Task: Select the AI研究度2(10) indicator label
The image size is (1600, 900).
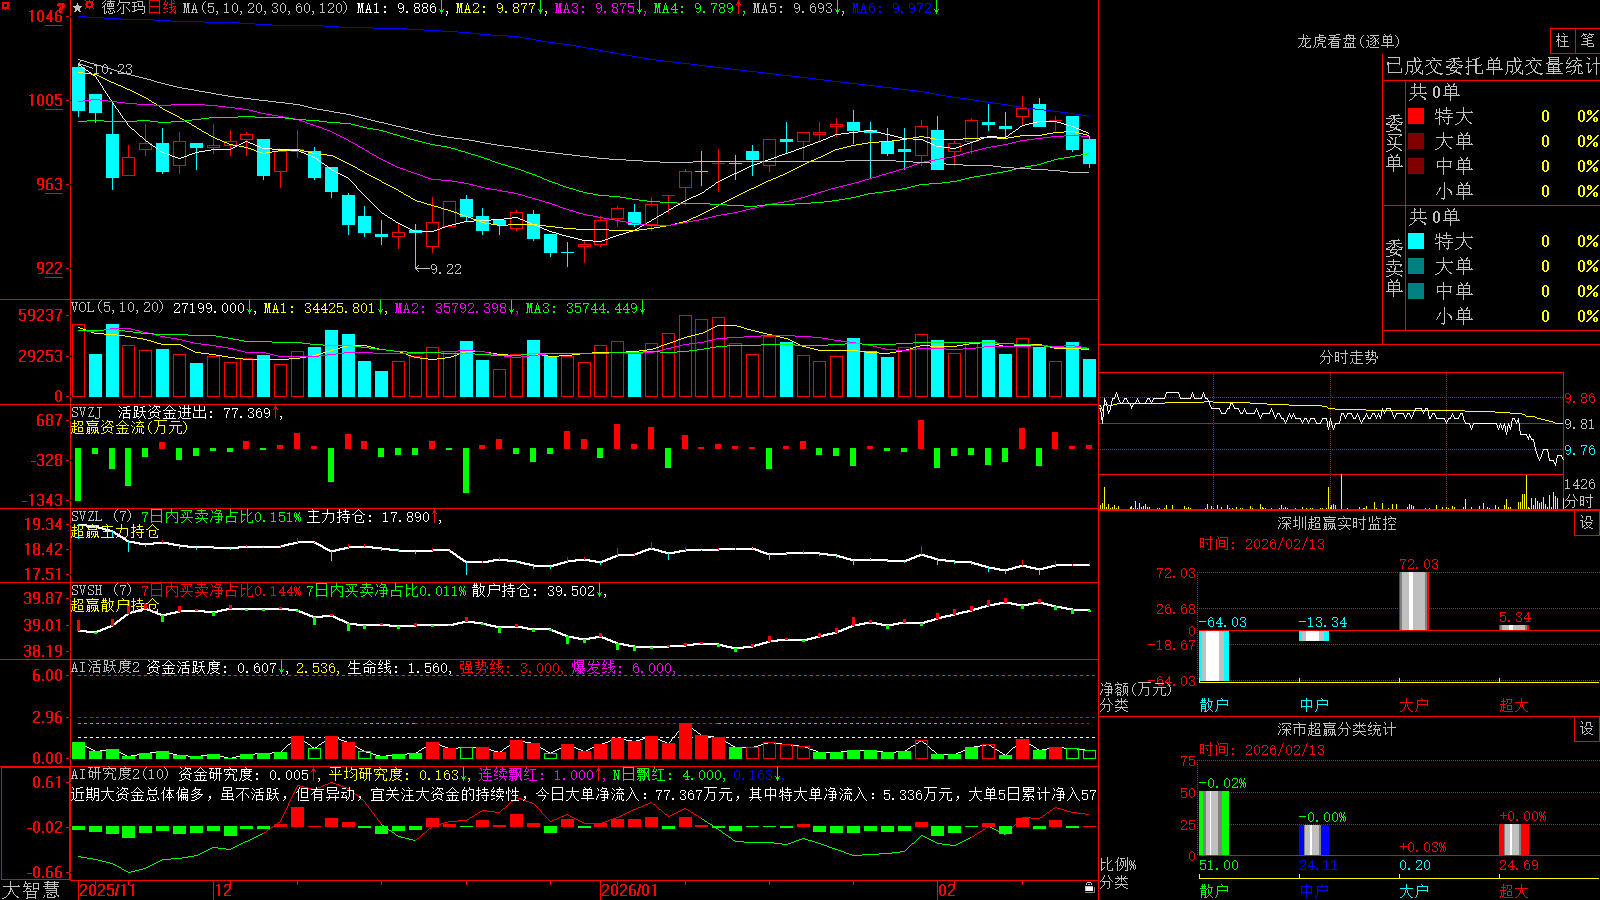Action: 120,774
